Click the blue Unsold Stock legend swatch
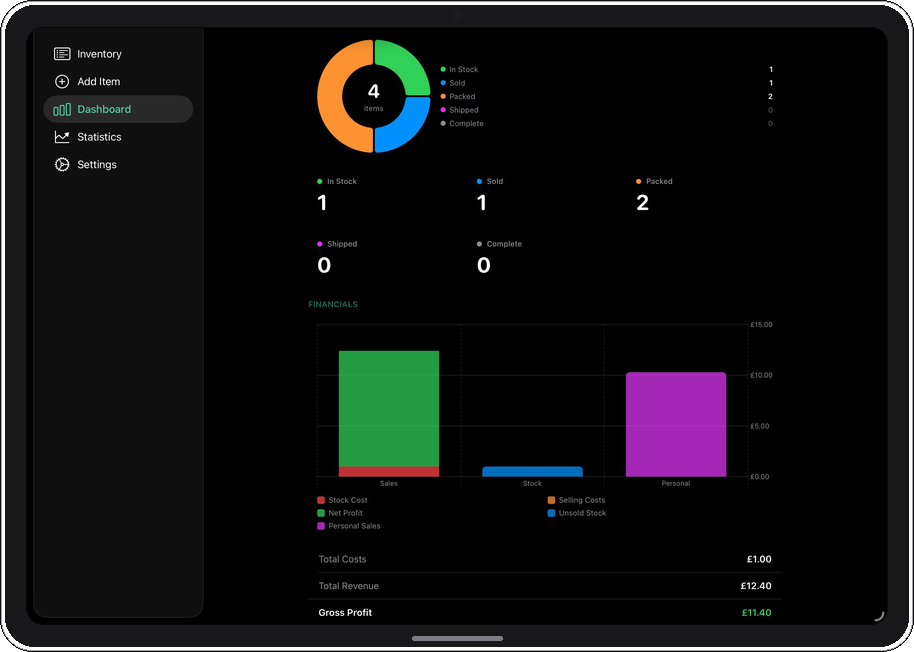This screenshot has height=652, width=914. pyautogui.click(x=551, y=513)
